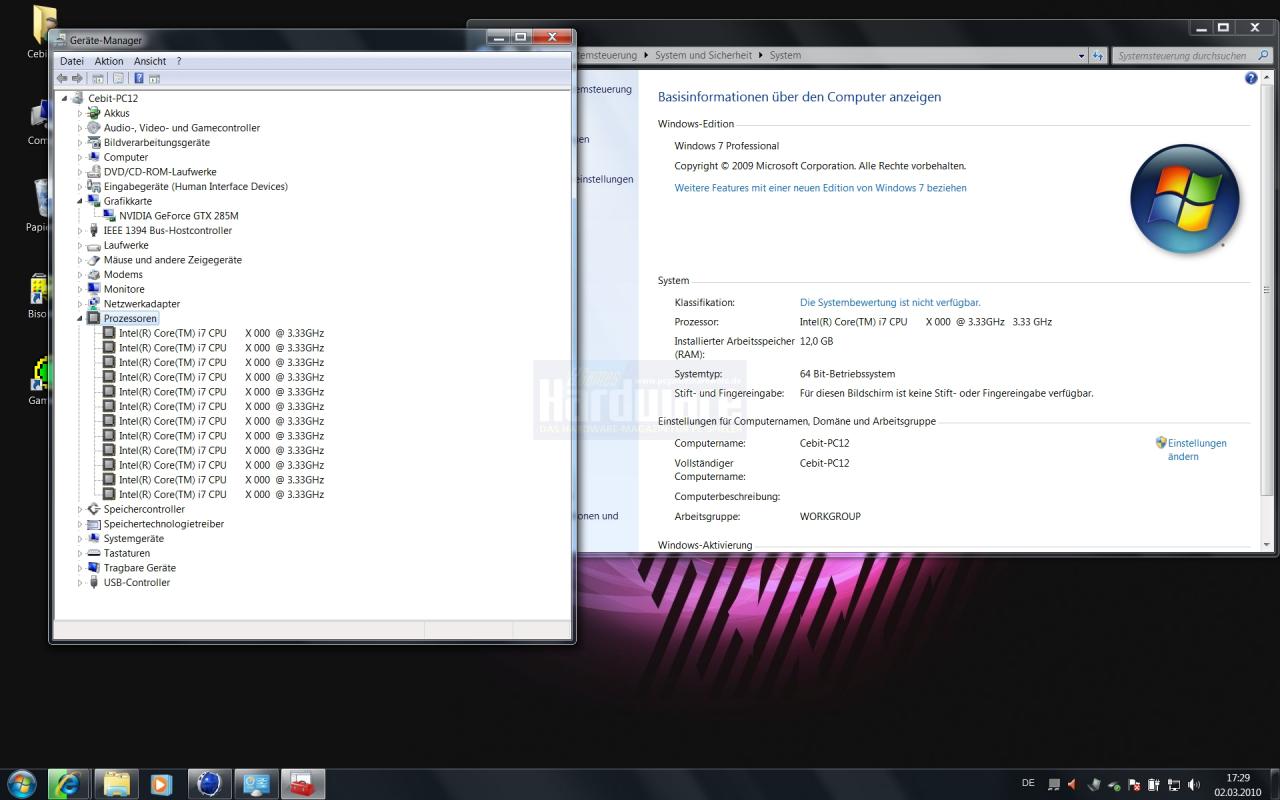
Task: Click the Forward arrow in Geräte-Manager toolbar
Action: (77, 78)
